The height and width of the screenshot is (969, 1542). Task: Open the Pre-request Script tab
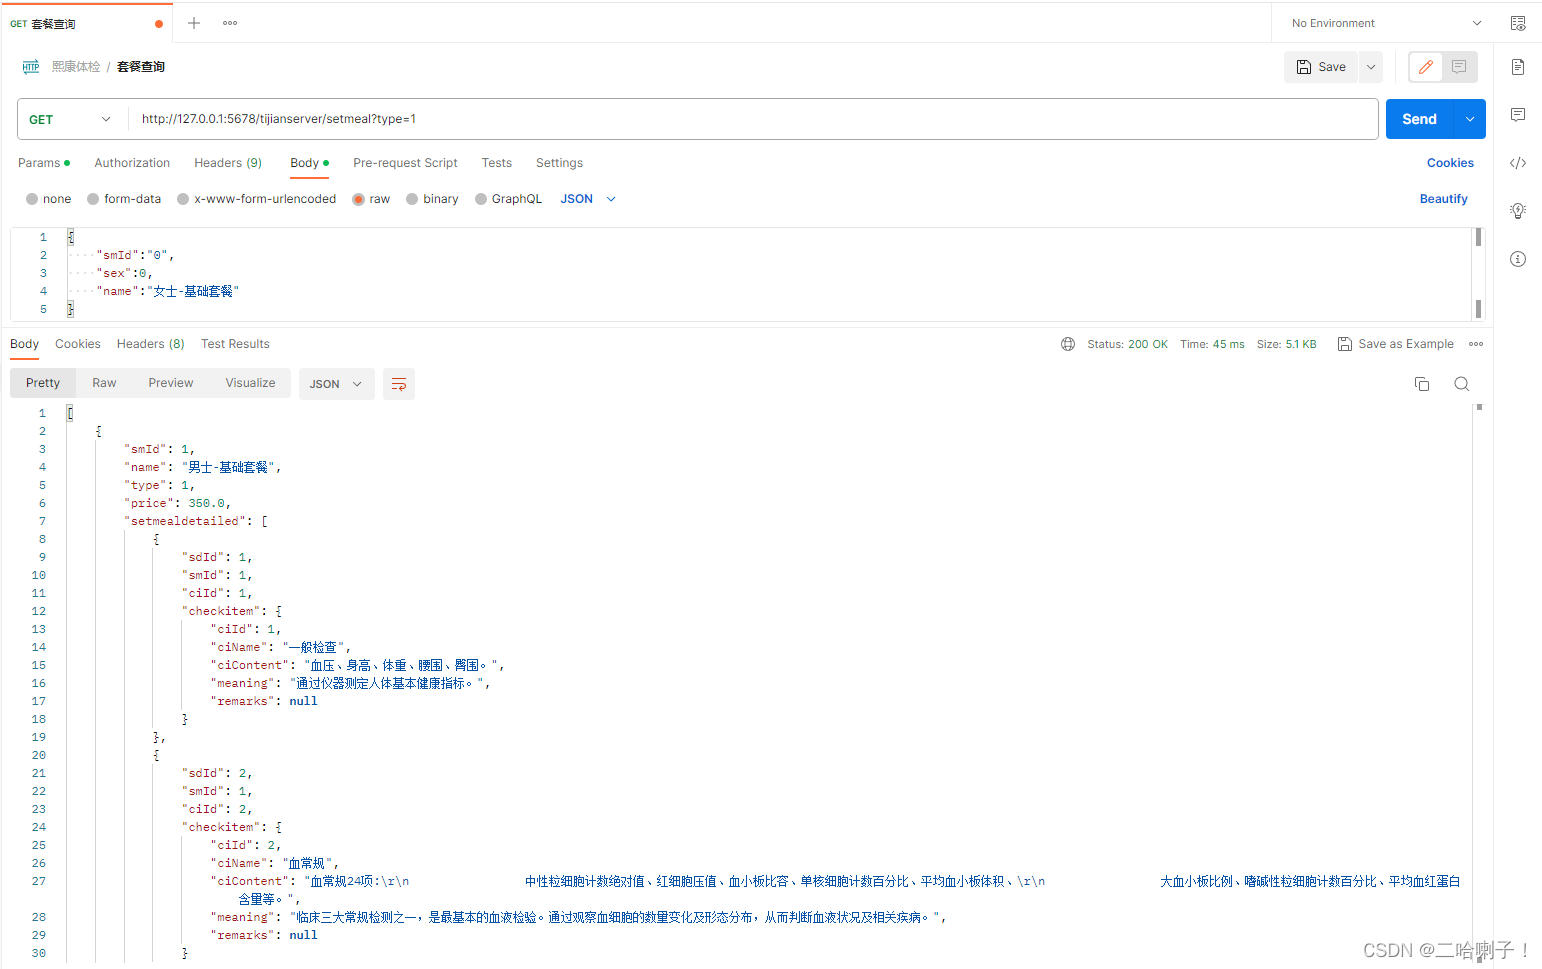tap(405, 163)
